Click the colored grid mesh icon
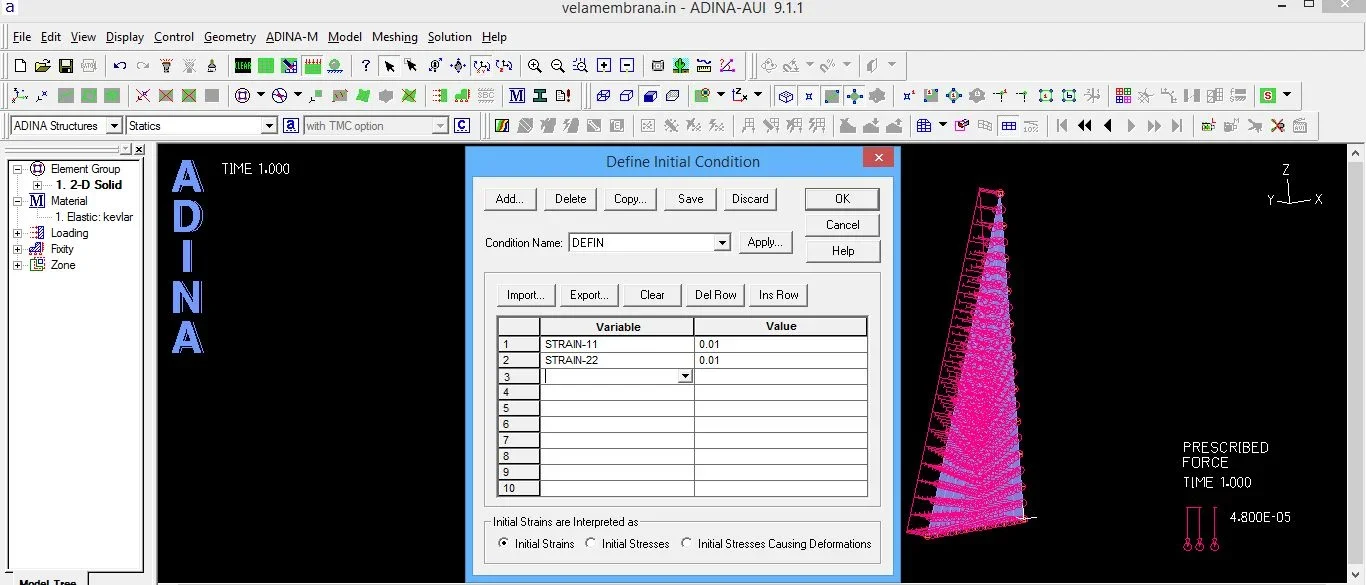This screenshot has width=1366, height=585. tap(1123, 96)
